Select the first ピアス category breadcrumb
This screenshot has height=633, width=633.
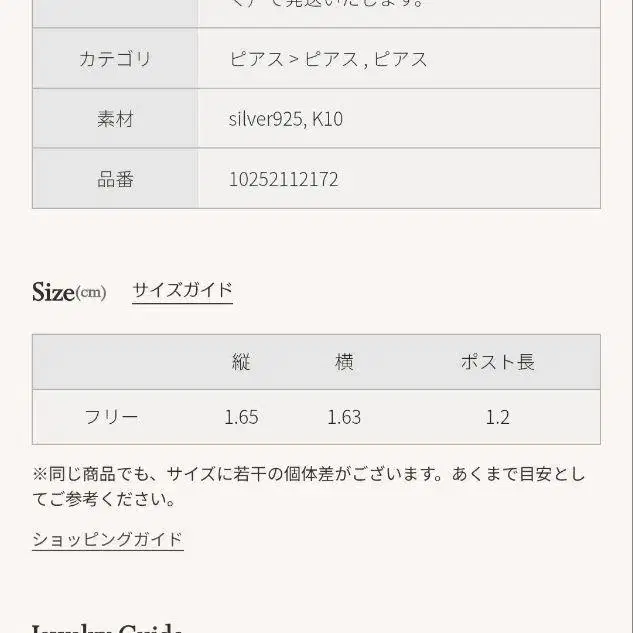point(256,59)
